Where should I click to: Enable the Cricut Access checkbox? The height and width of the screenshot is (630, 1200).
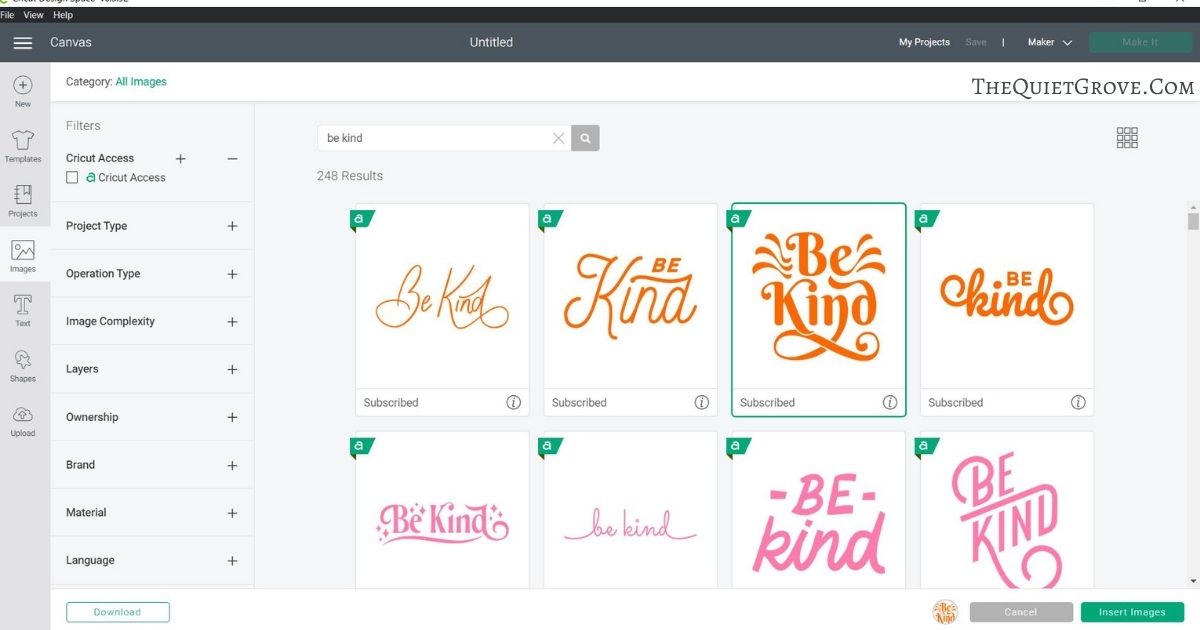(x=72, y=177)
